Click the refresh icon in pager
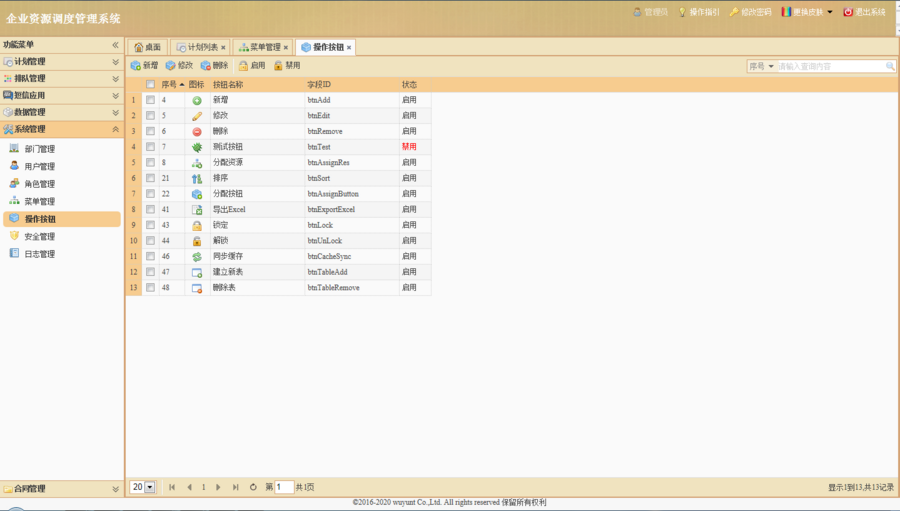900x511 pixels. (253, 487)
